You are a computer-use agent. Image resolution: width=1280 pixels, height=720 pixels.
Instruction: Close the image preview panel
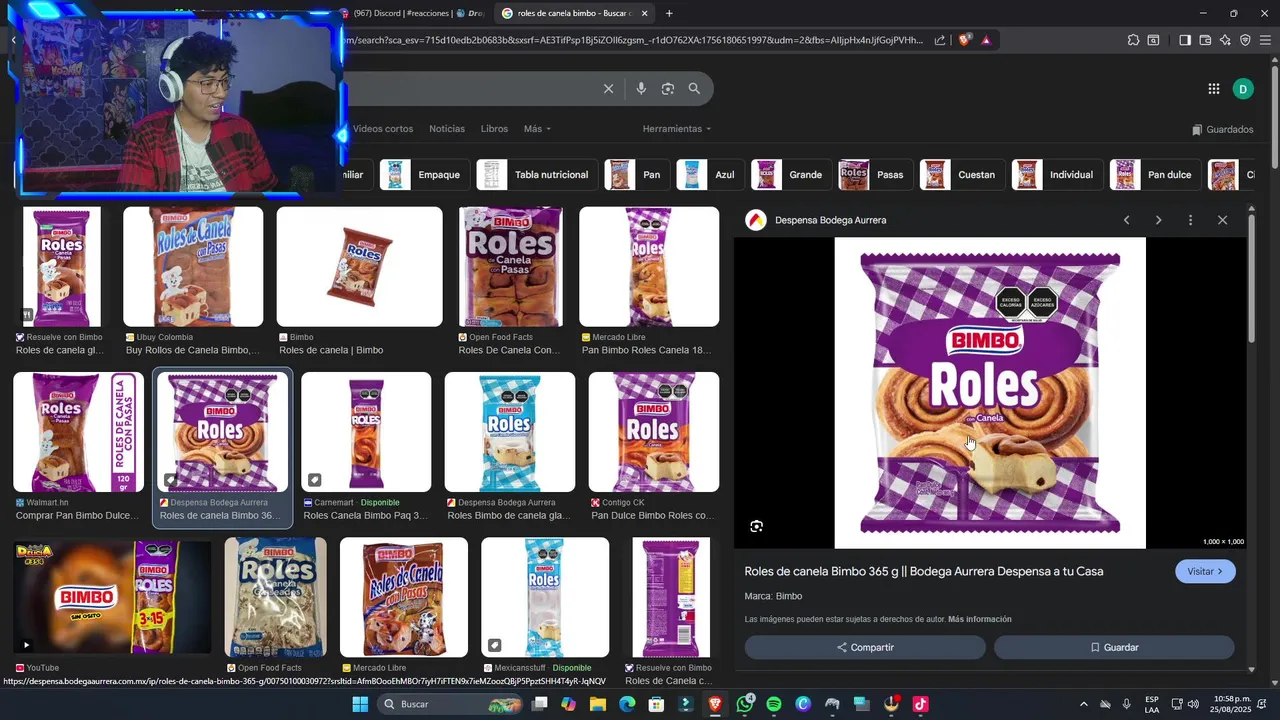click(1222, 220)
